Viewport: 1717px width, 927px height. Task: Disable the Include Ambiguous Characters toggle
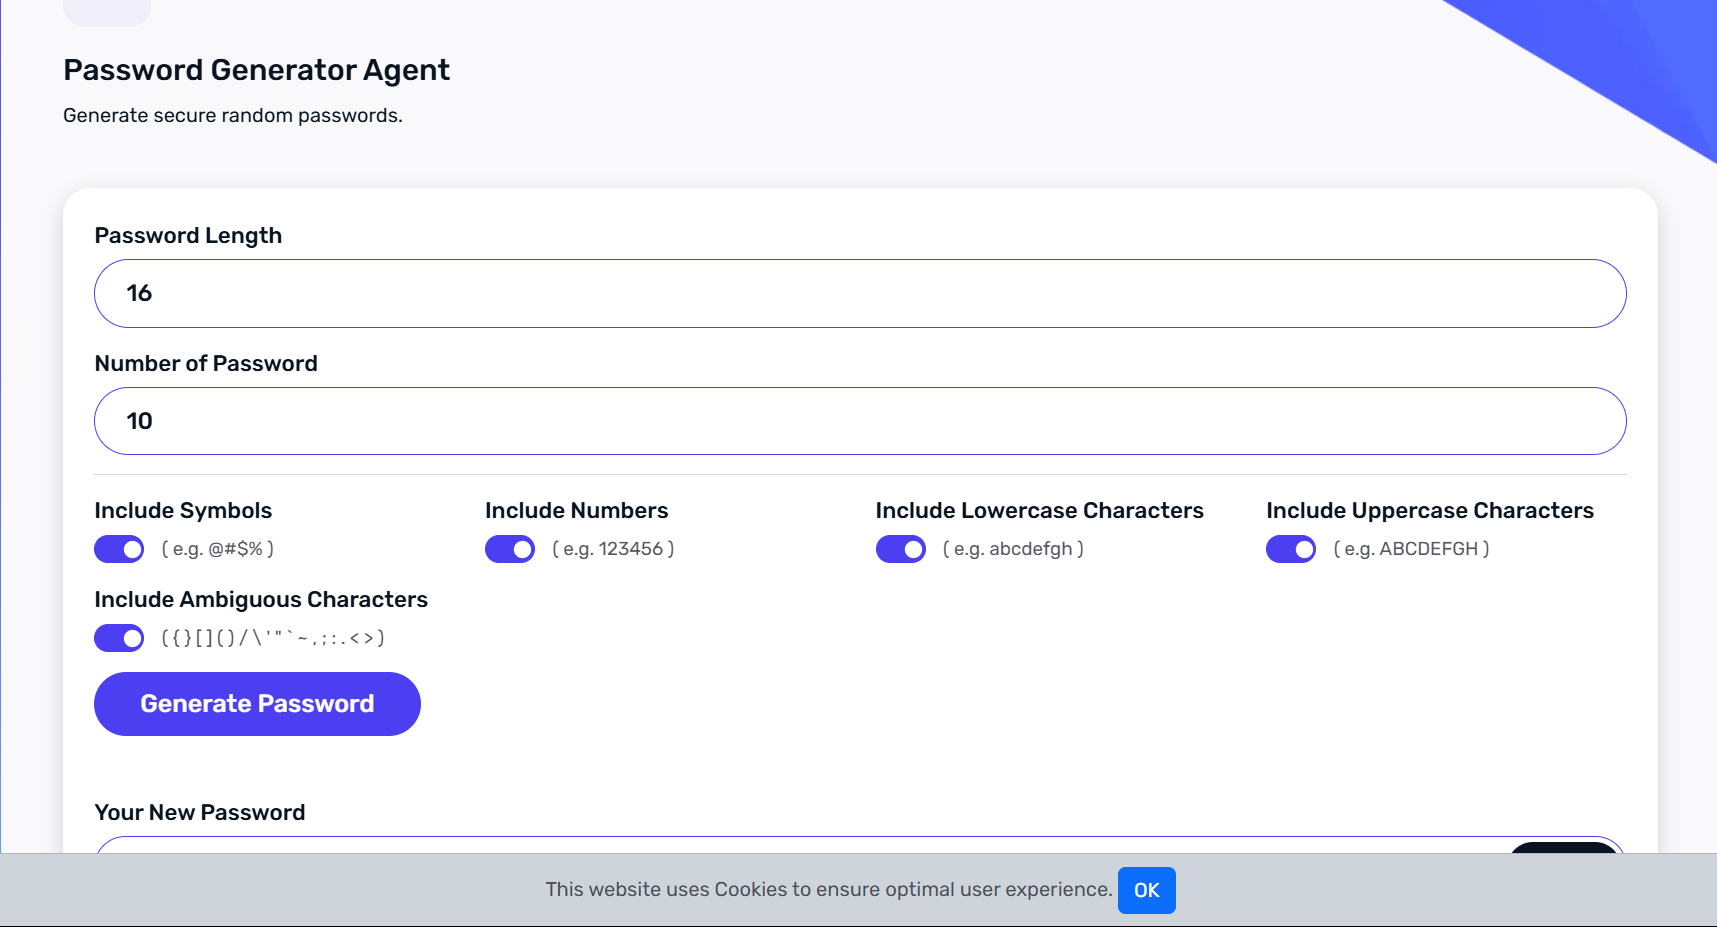(x=119, y=638)
